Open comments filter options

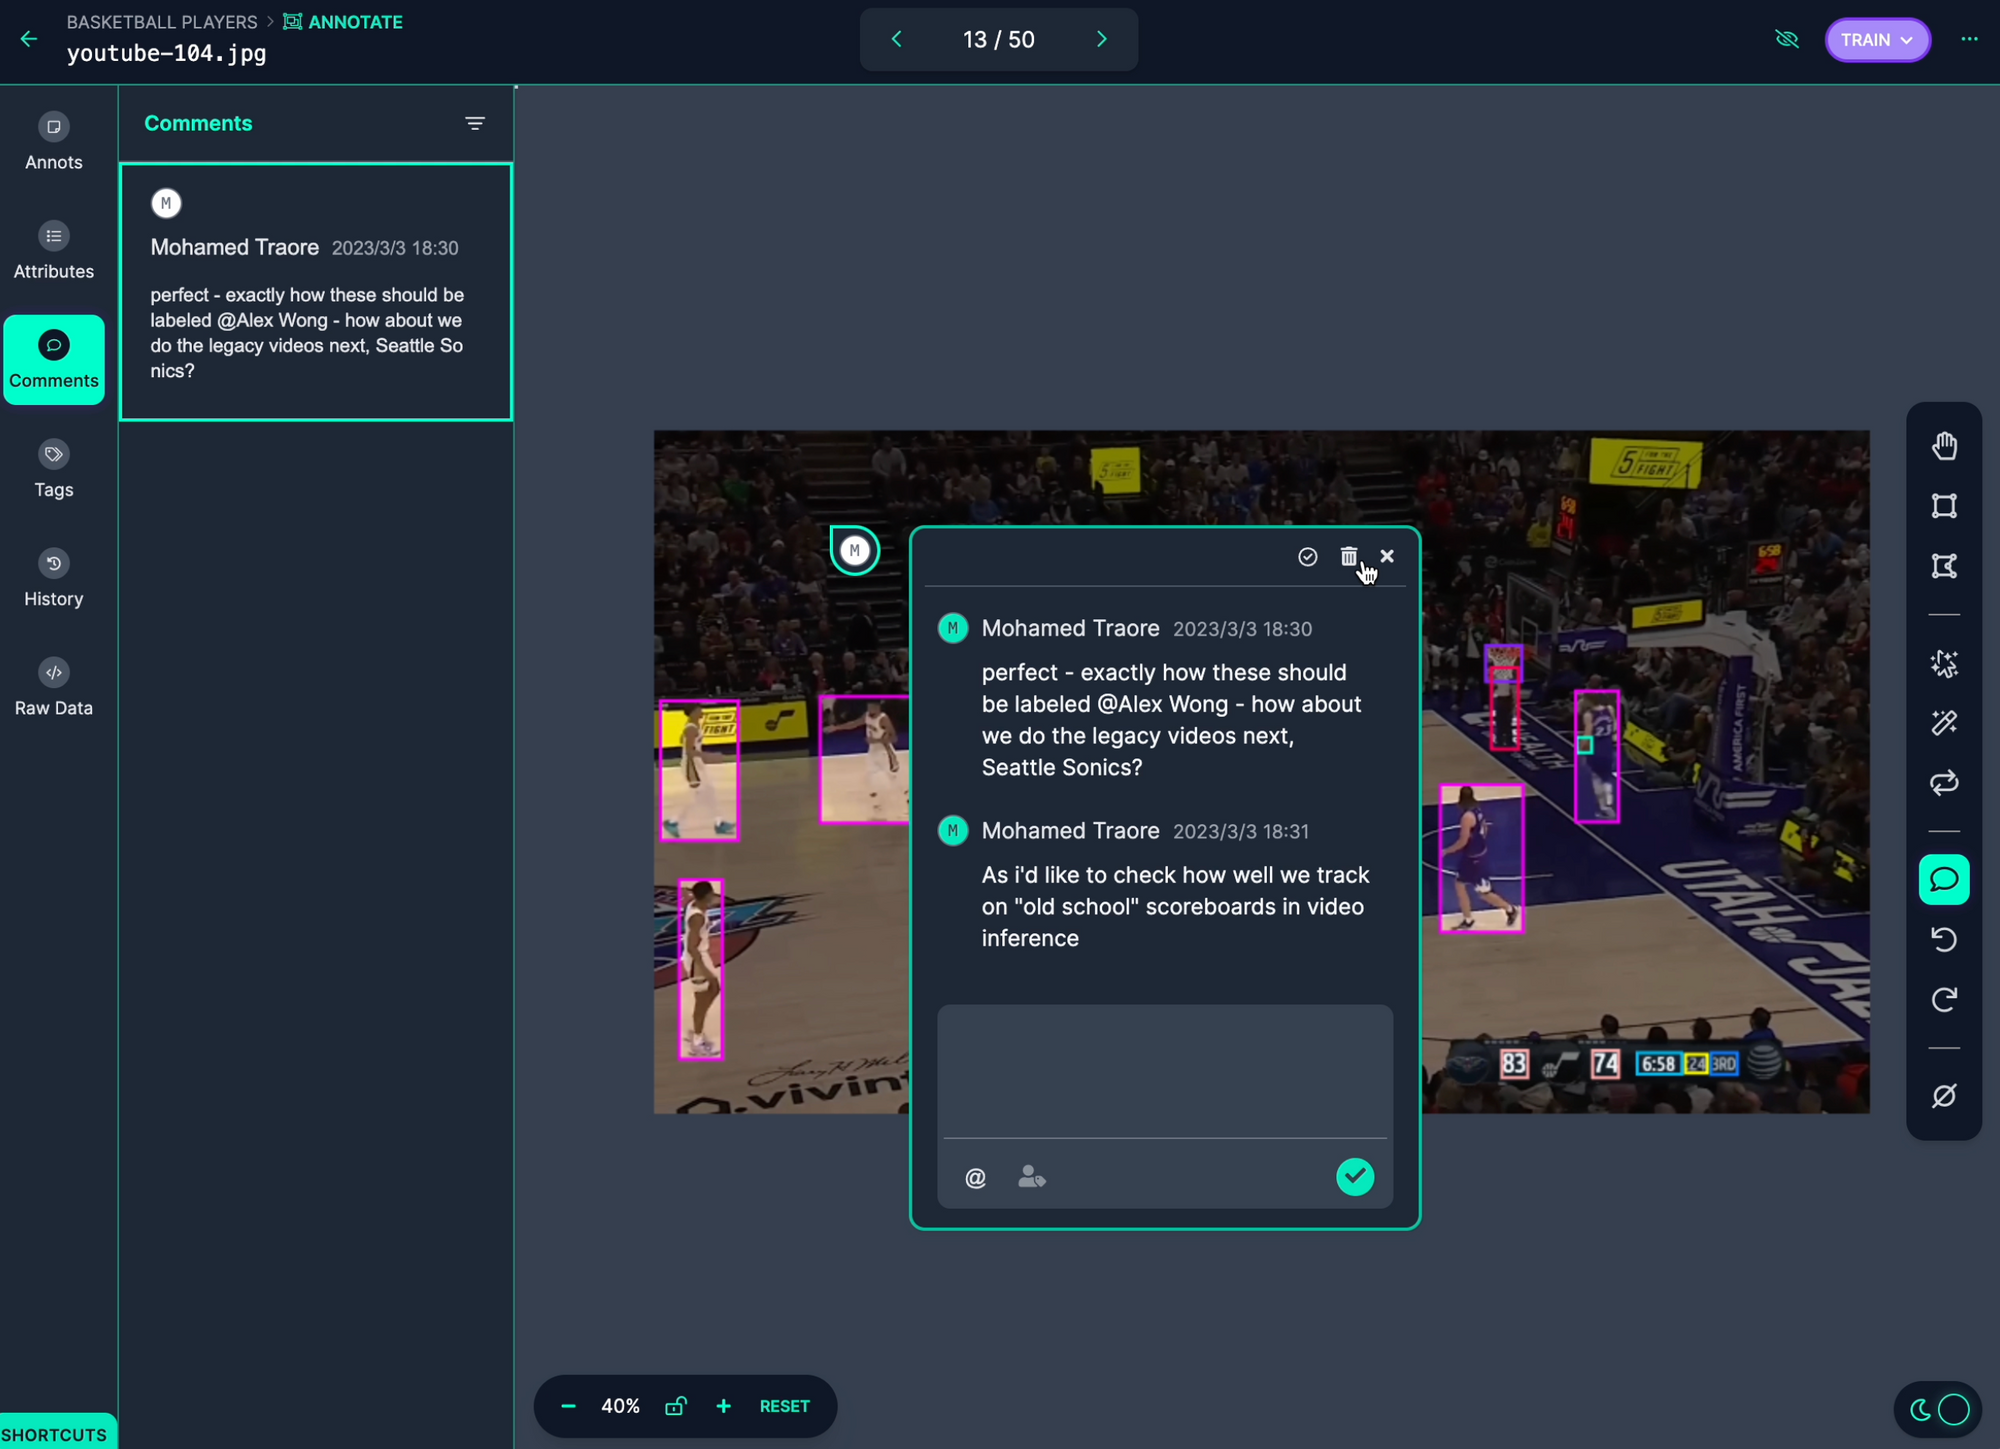point(475,123)
